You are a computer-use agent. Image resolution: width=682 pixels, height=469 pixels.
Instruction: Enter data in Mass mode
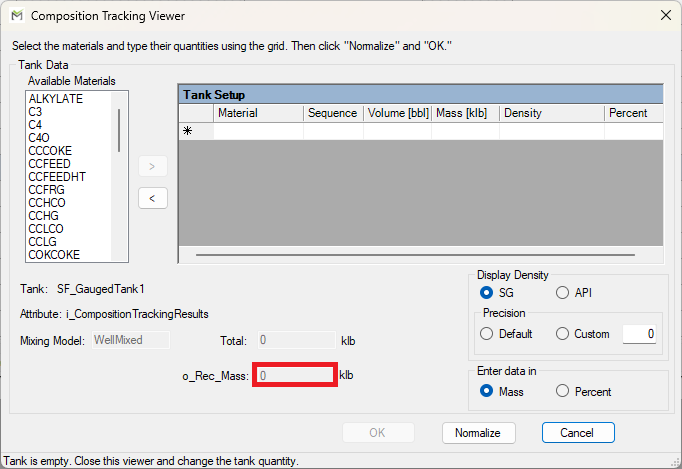pos(487,391)
